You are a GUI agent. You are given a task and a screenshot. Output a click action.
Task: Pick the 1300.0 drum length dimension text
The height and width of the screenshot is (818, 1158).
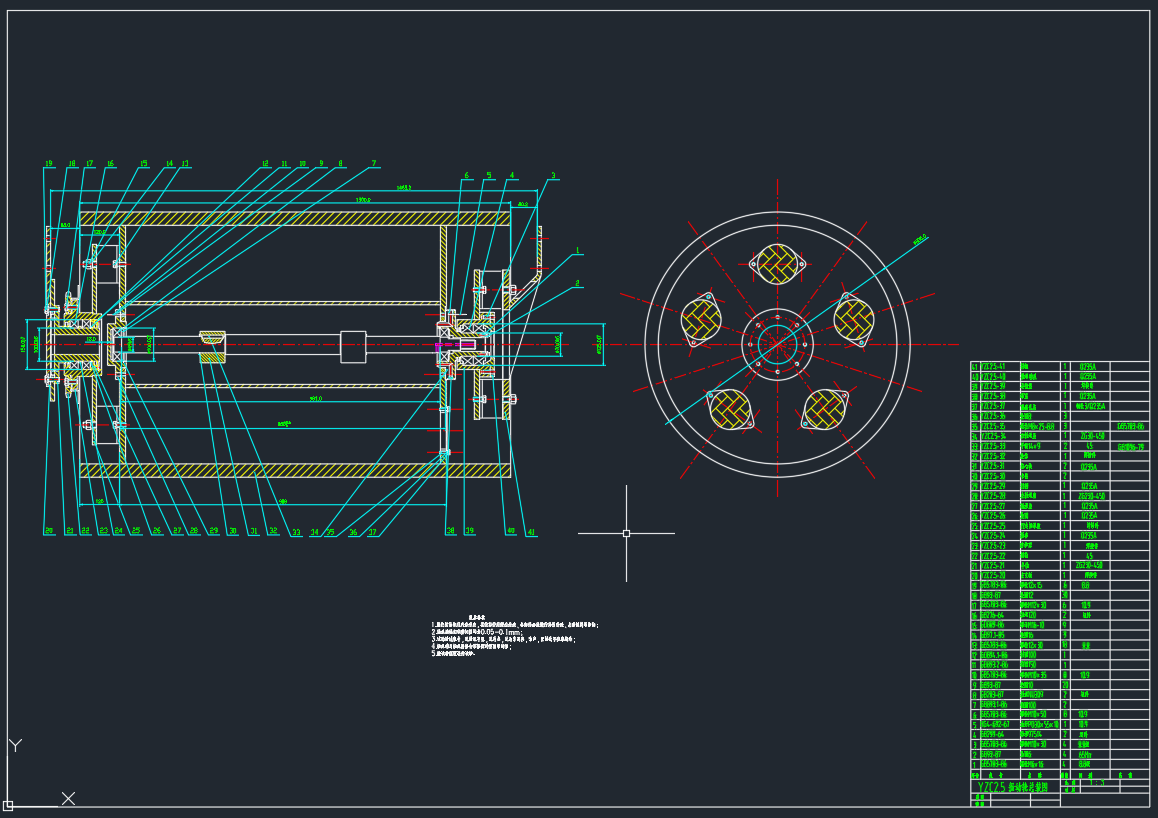click(x=363, y=199)
